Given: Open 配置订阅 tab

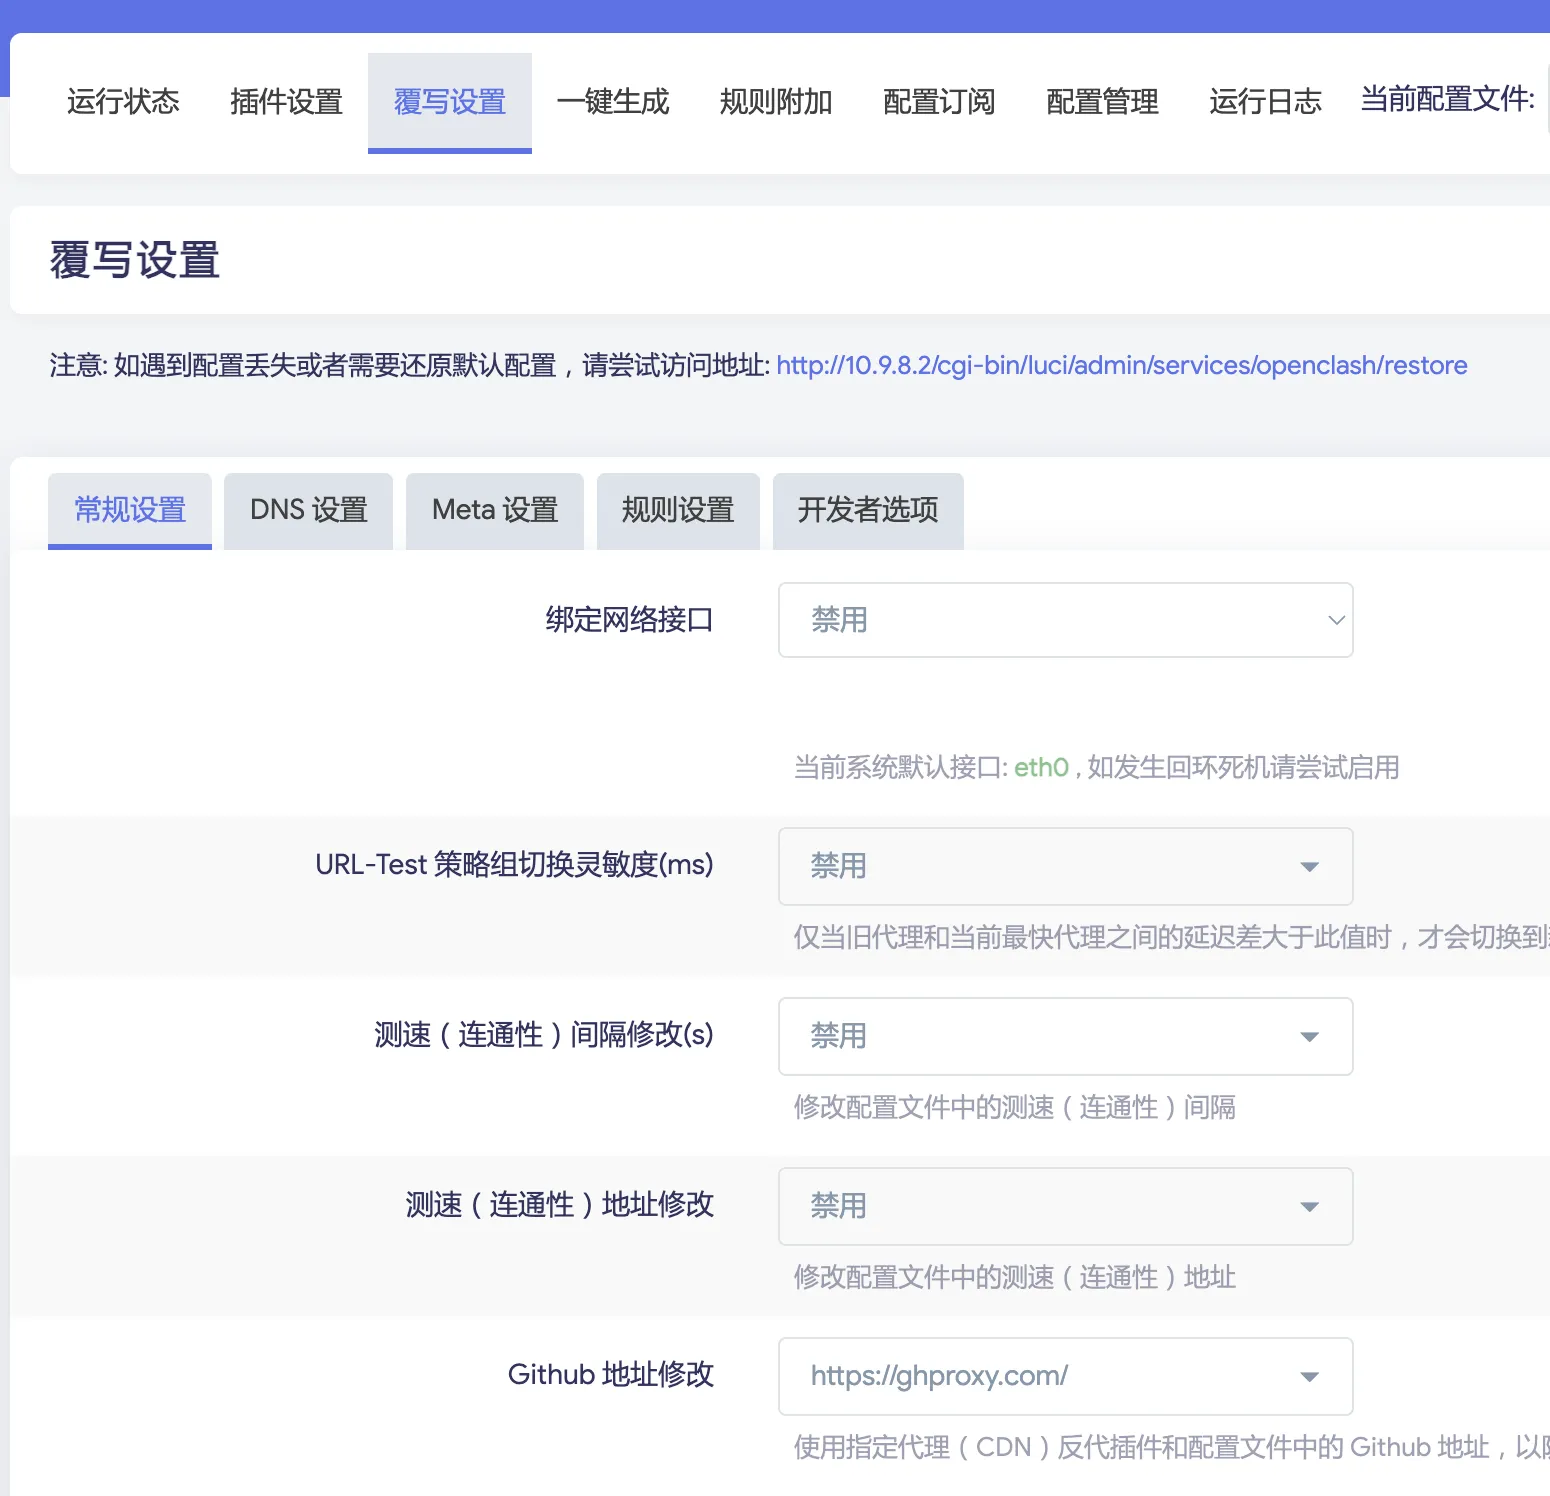Looking at the screenshot, I should 938,102.
